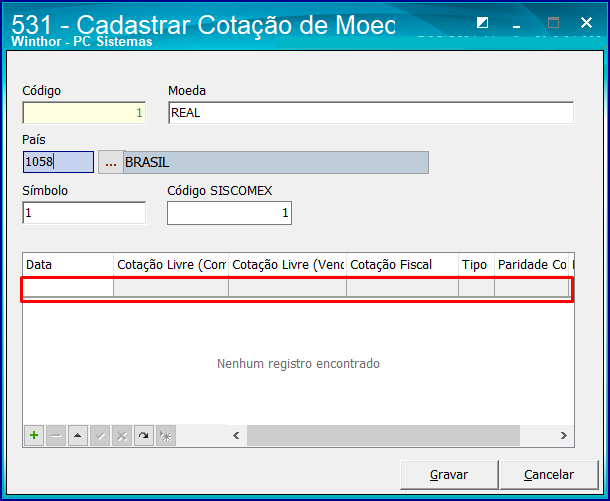The height and width of the screenshot is (501, 610).
Task: Click the Cotação Fiscal column header
Action: [x=402, y=265]
